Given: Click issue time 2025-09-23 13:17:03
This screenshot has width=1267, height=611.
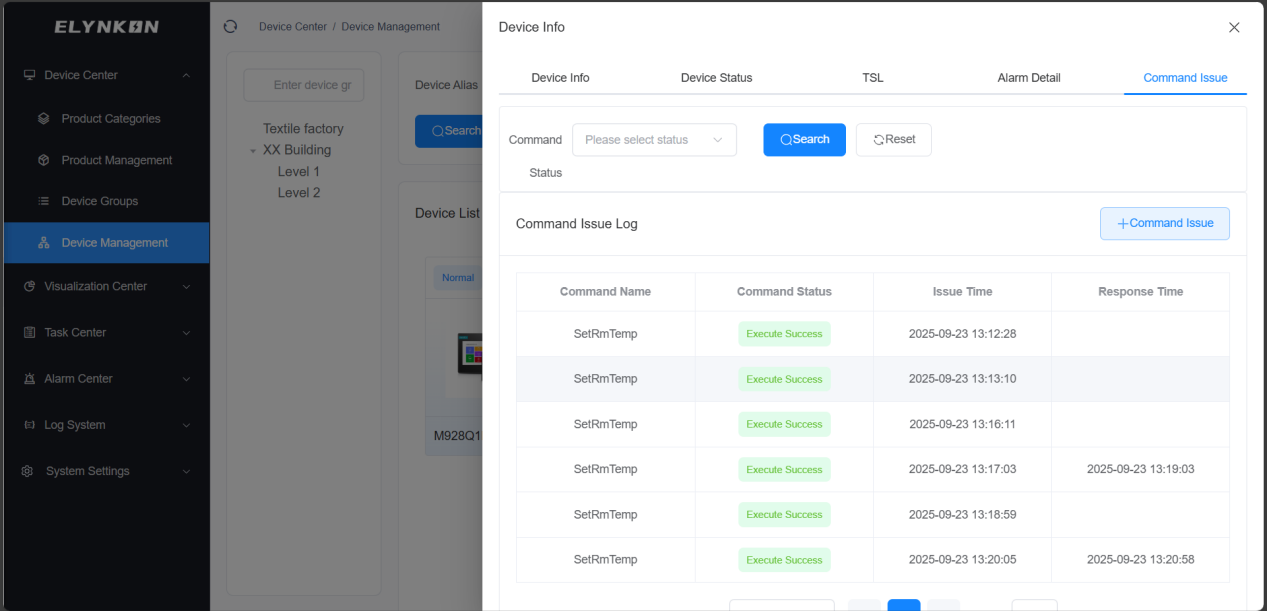Looking at the screenshot, I should tap(962, 469).
